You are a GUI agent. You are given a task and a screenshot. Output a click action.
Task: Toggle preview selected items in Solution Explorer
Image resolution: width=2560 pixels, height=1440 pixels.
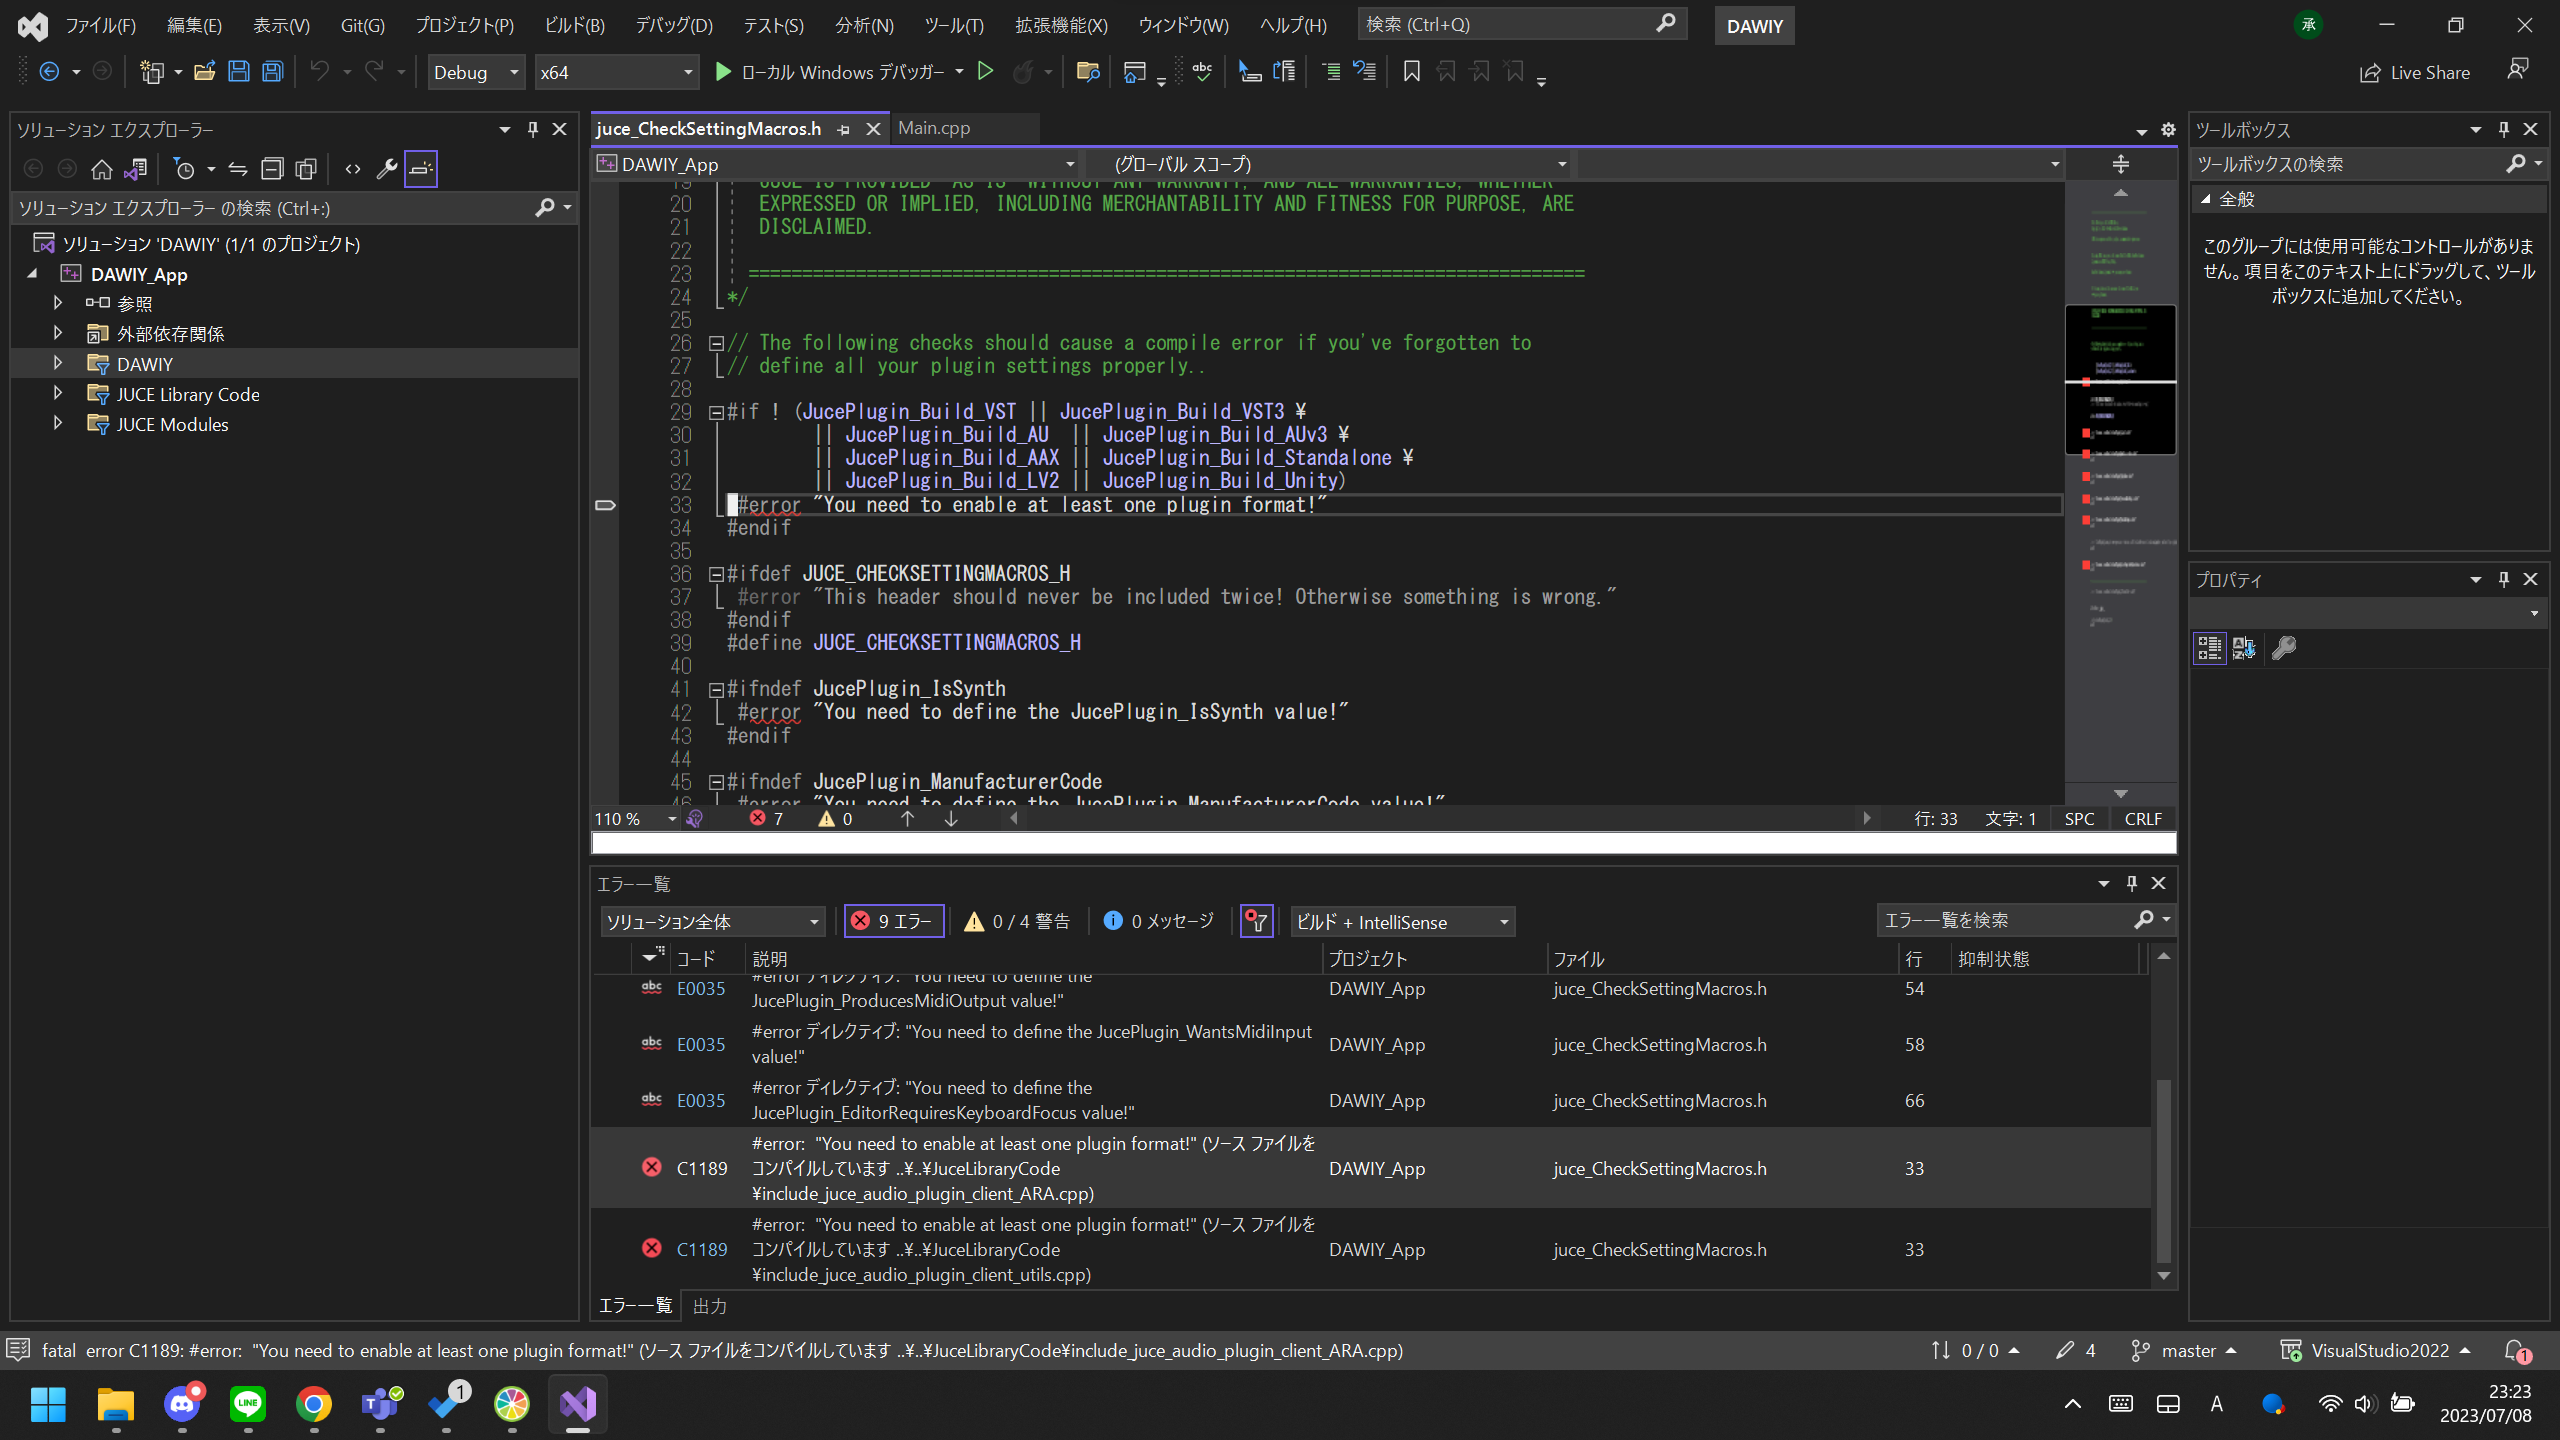click(x=421, y=169)
